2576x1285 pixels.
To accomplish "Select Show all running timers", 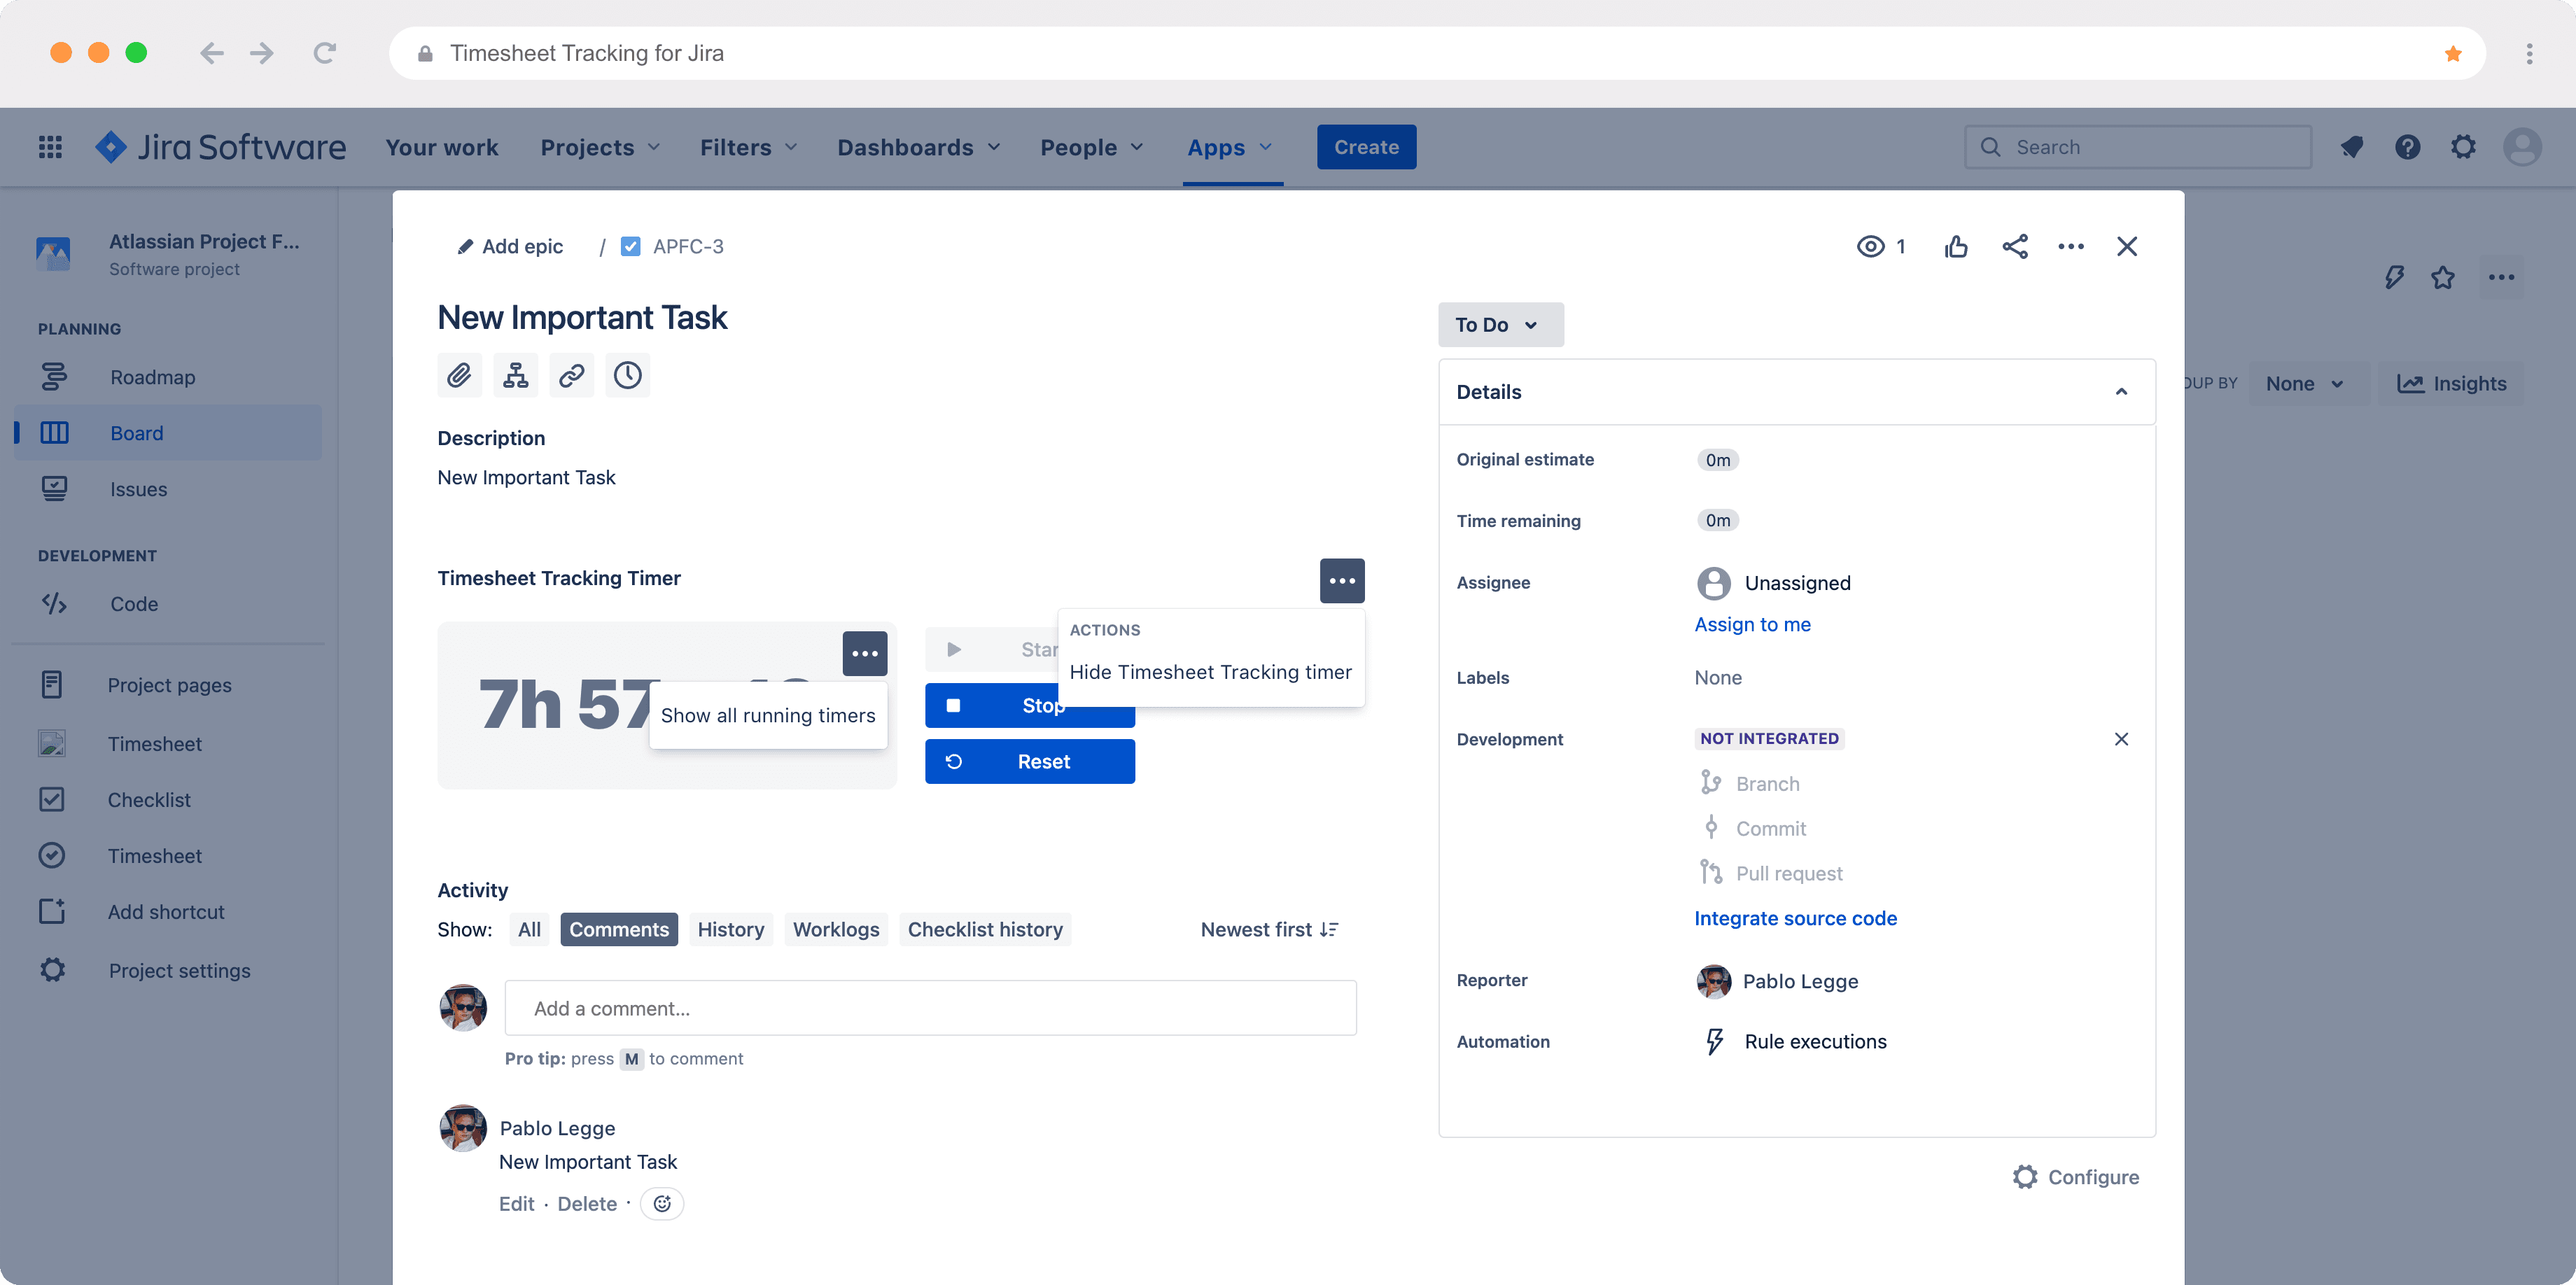I will (x=768, y=715).
